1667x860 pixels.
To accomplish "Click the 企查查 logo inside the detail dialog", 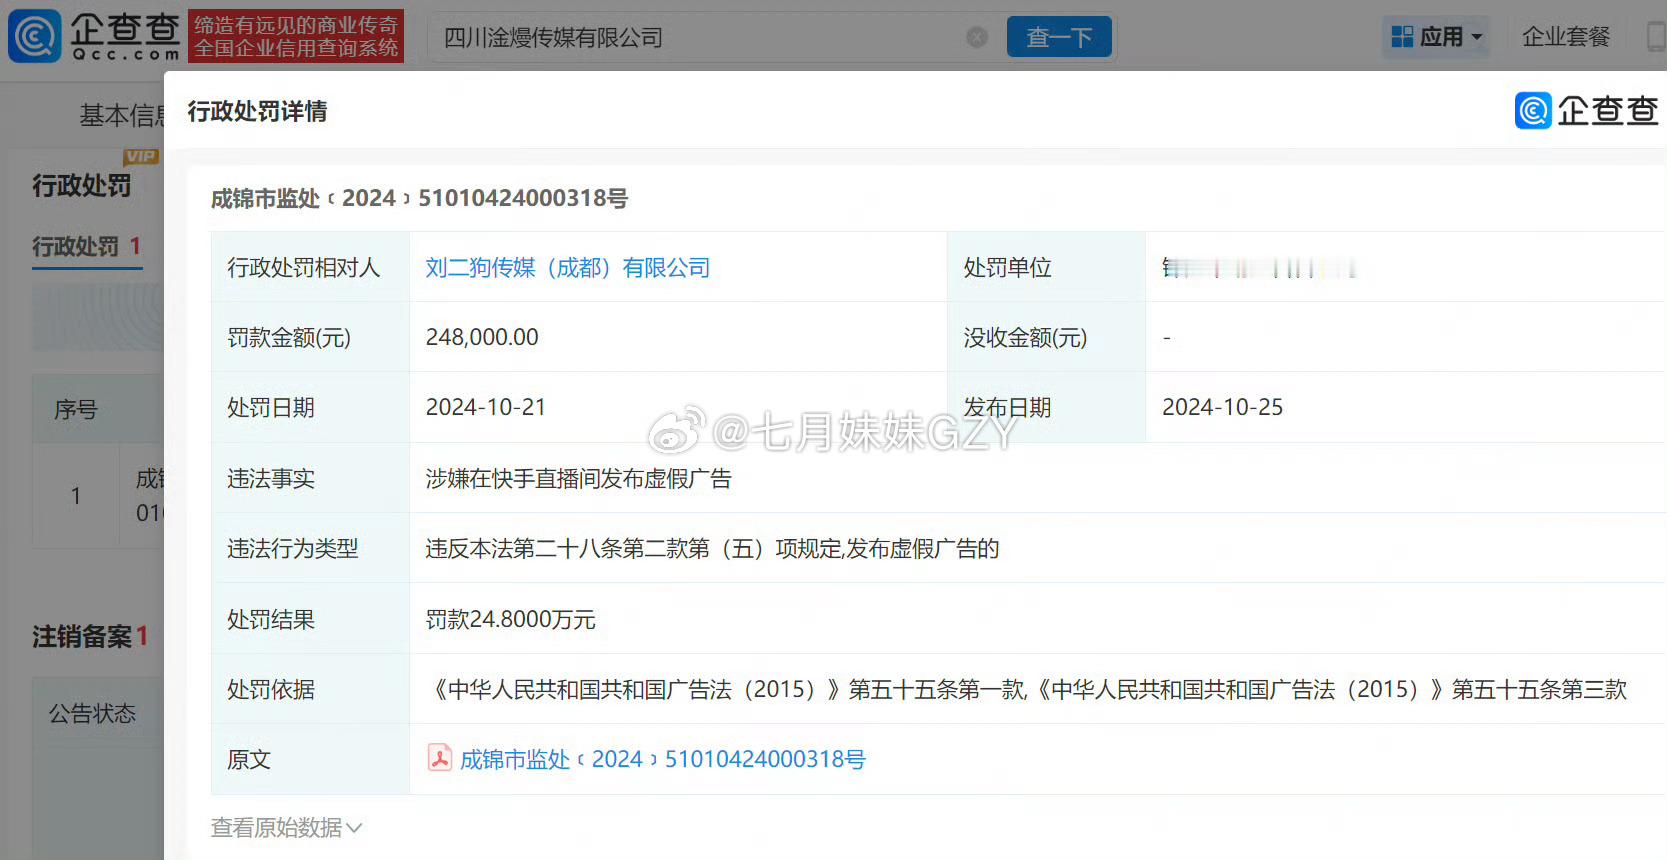I will click(x=1586, y=110).
